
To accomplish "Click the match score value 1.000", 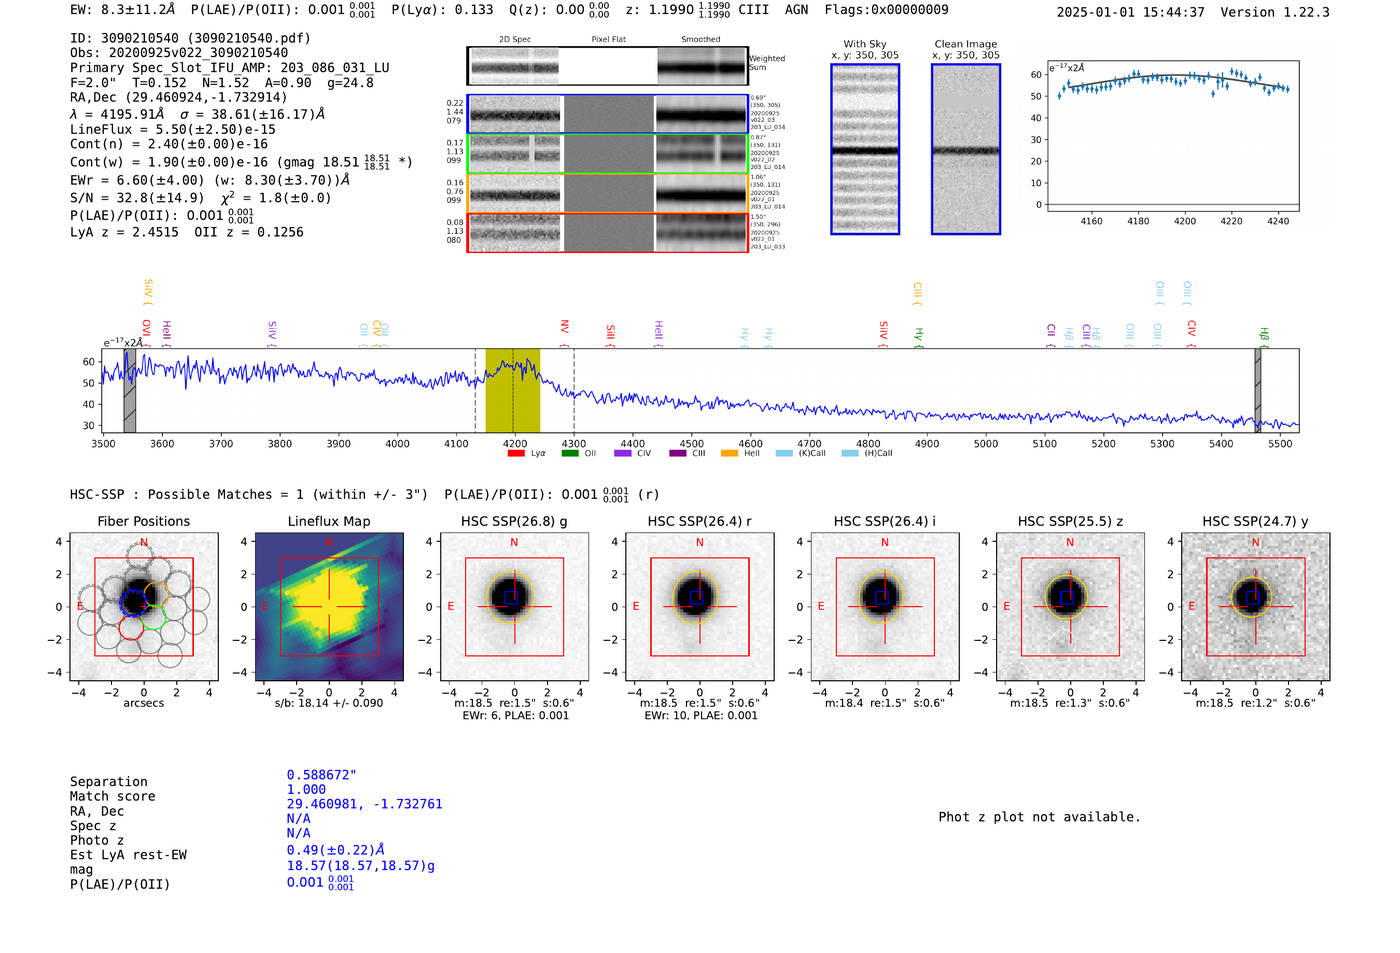I will pyautogui.click(x=306, y=789).
